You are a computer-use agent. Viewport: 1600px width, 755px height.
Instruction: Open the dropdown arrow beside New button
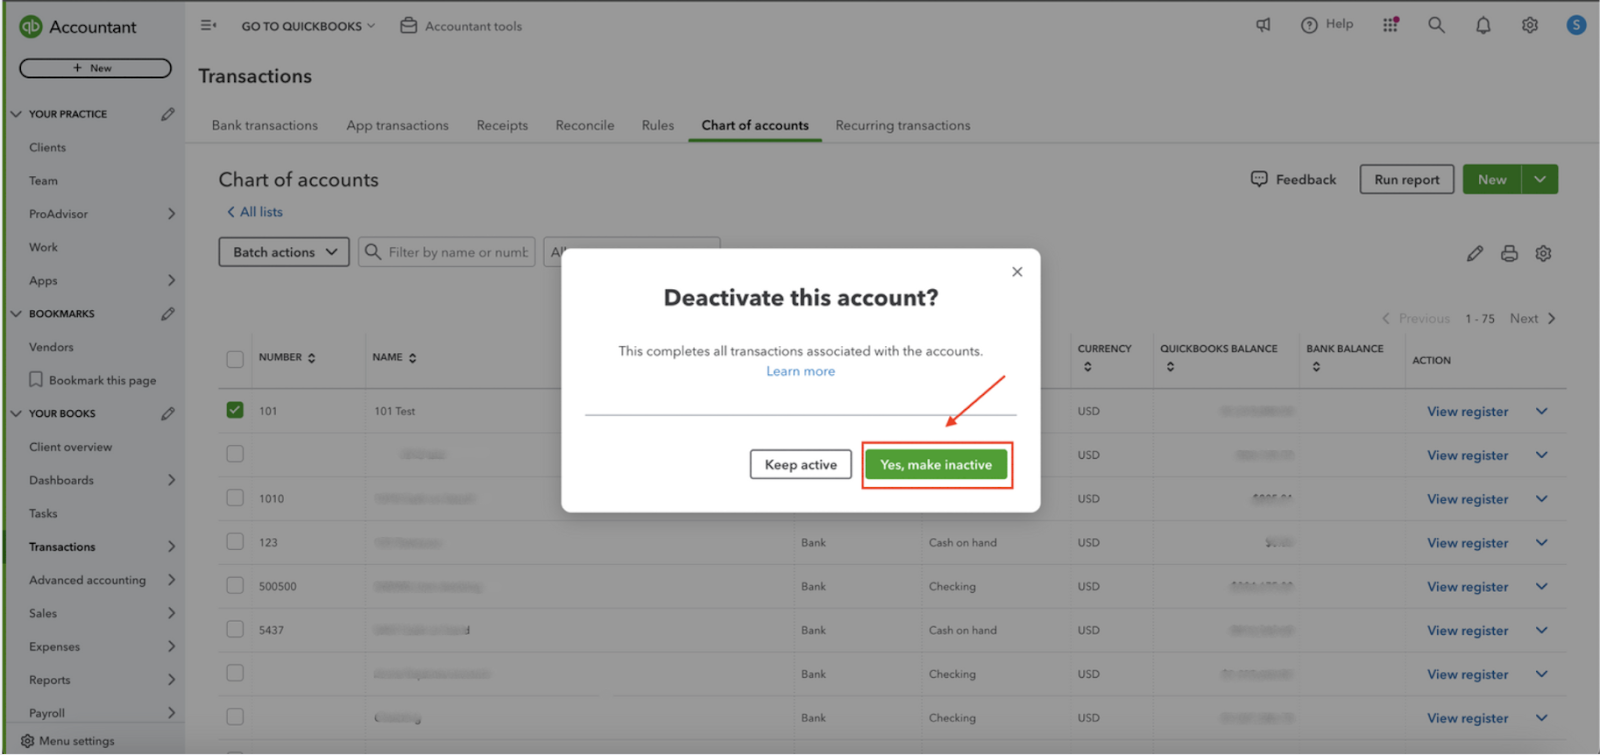(1540, 179)
